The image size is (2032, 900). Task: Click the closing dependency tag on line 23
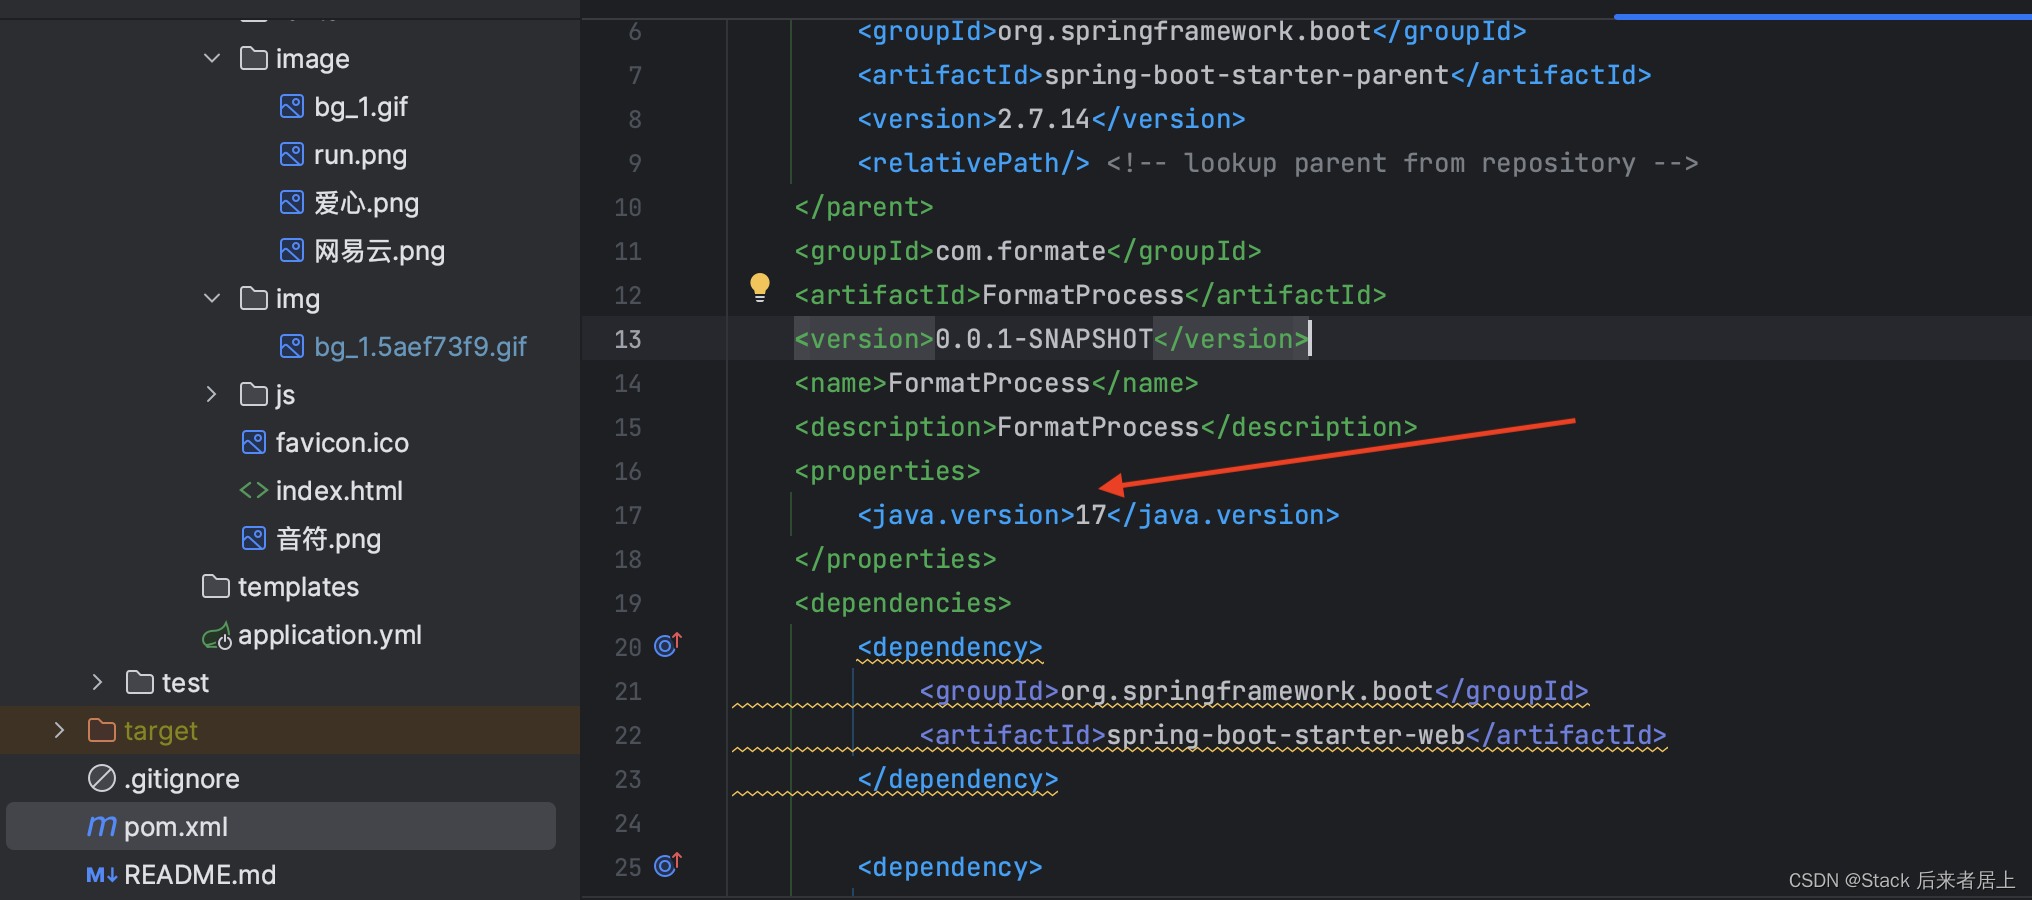958,779
